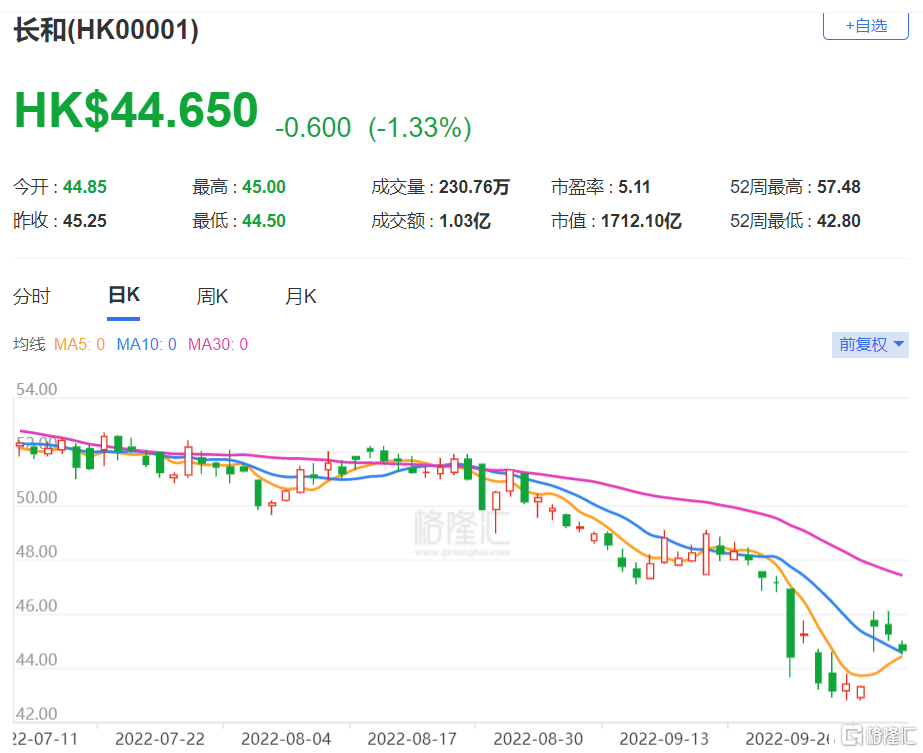The height and width of the screenshot is (753, 923).
Task: Click the 54.00 price axis label
Action: click(x=36, y=389)
